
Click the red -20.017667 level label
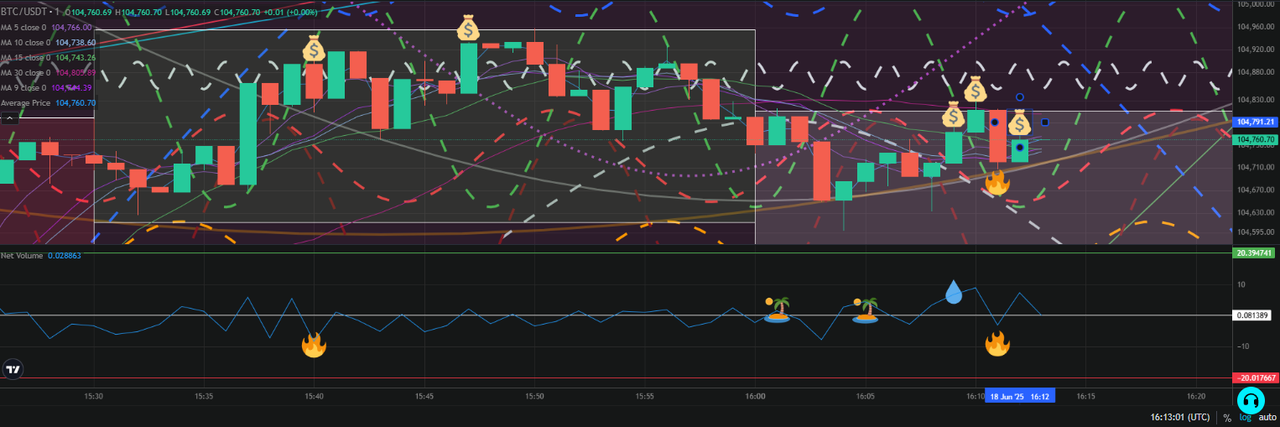pyautogui.click(x=1257, y=378)
